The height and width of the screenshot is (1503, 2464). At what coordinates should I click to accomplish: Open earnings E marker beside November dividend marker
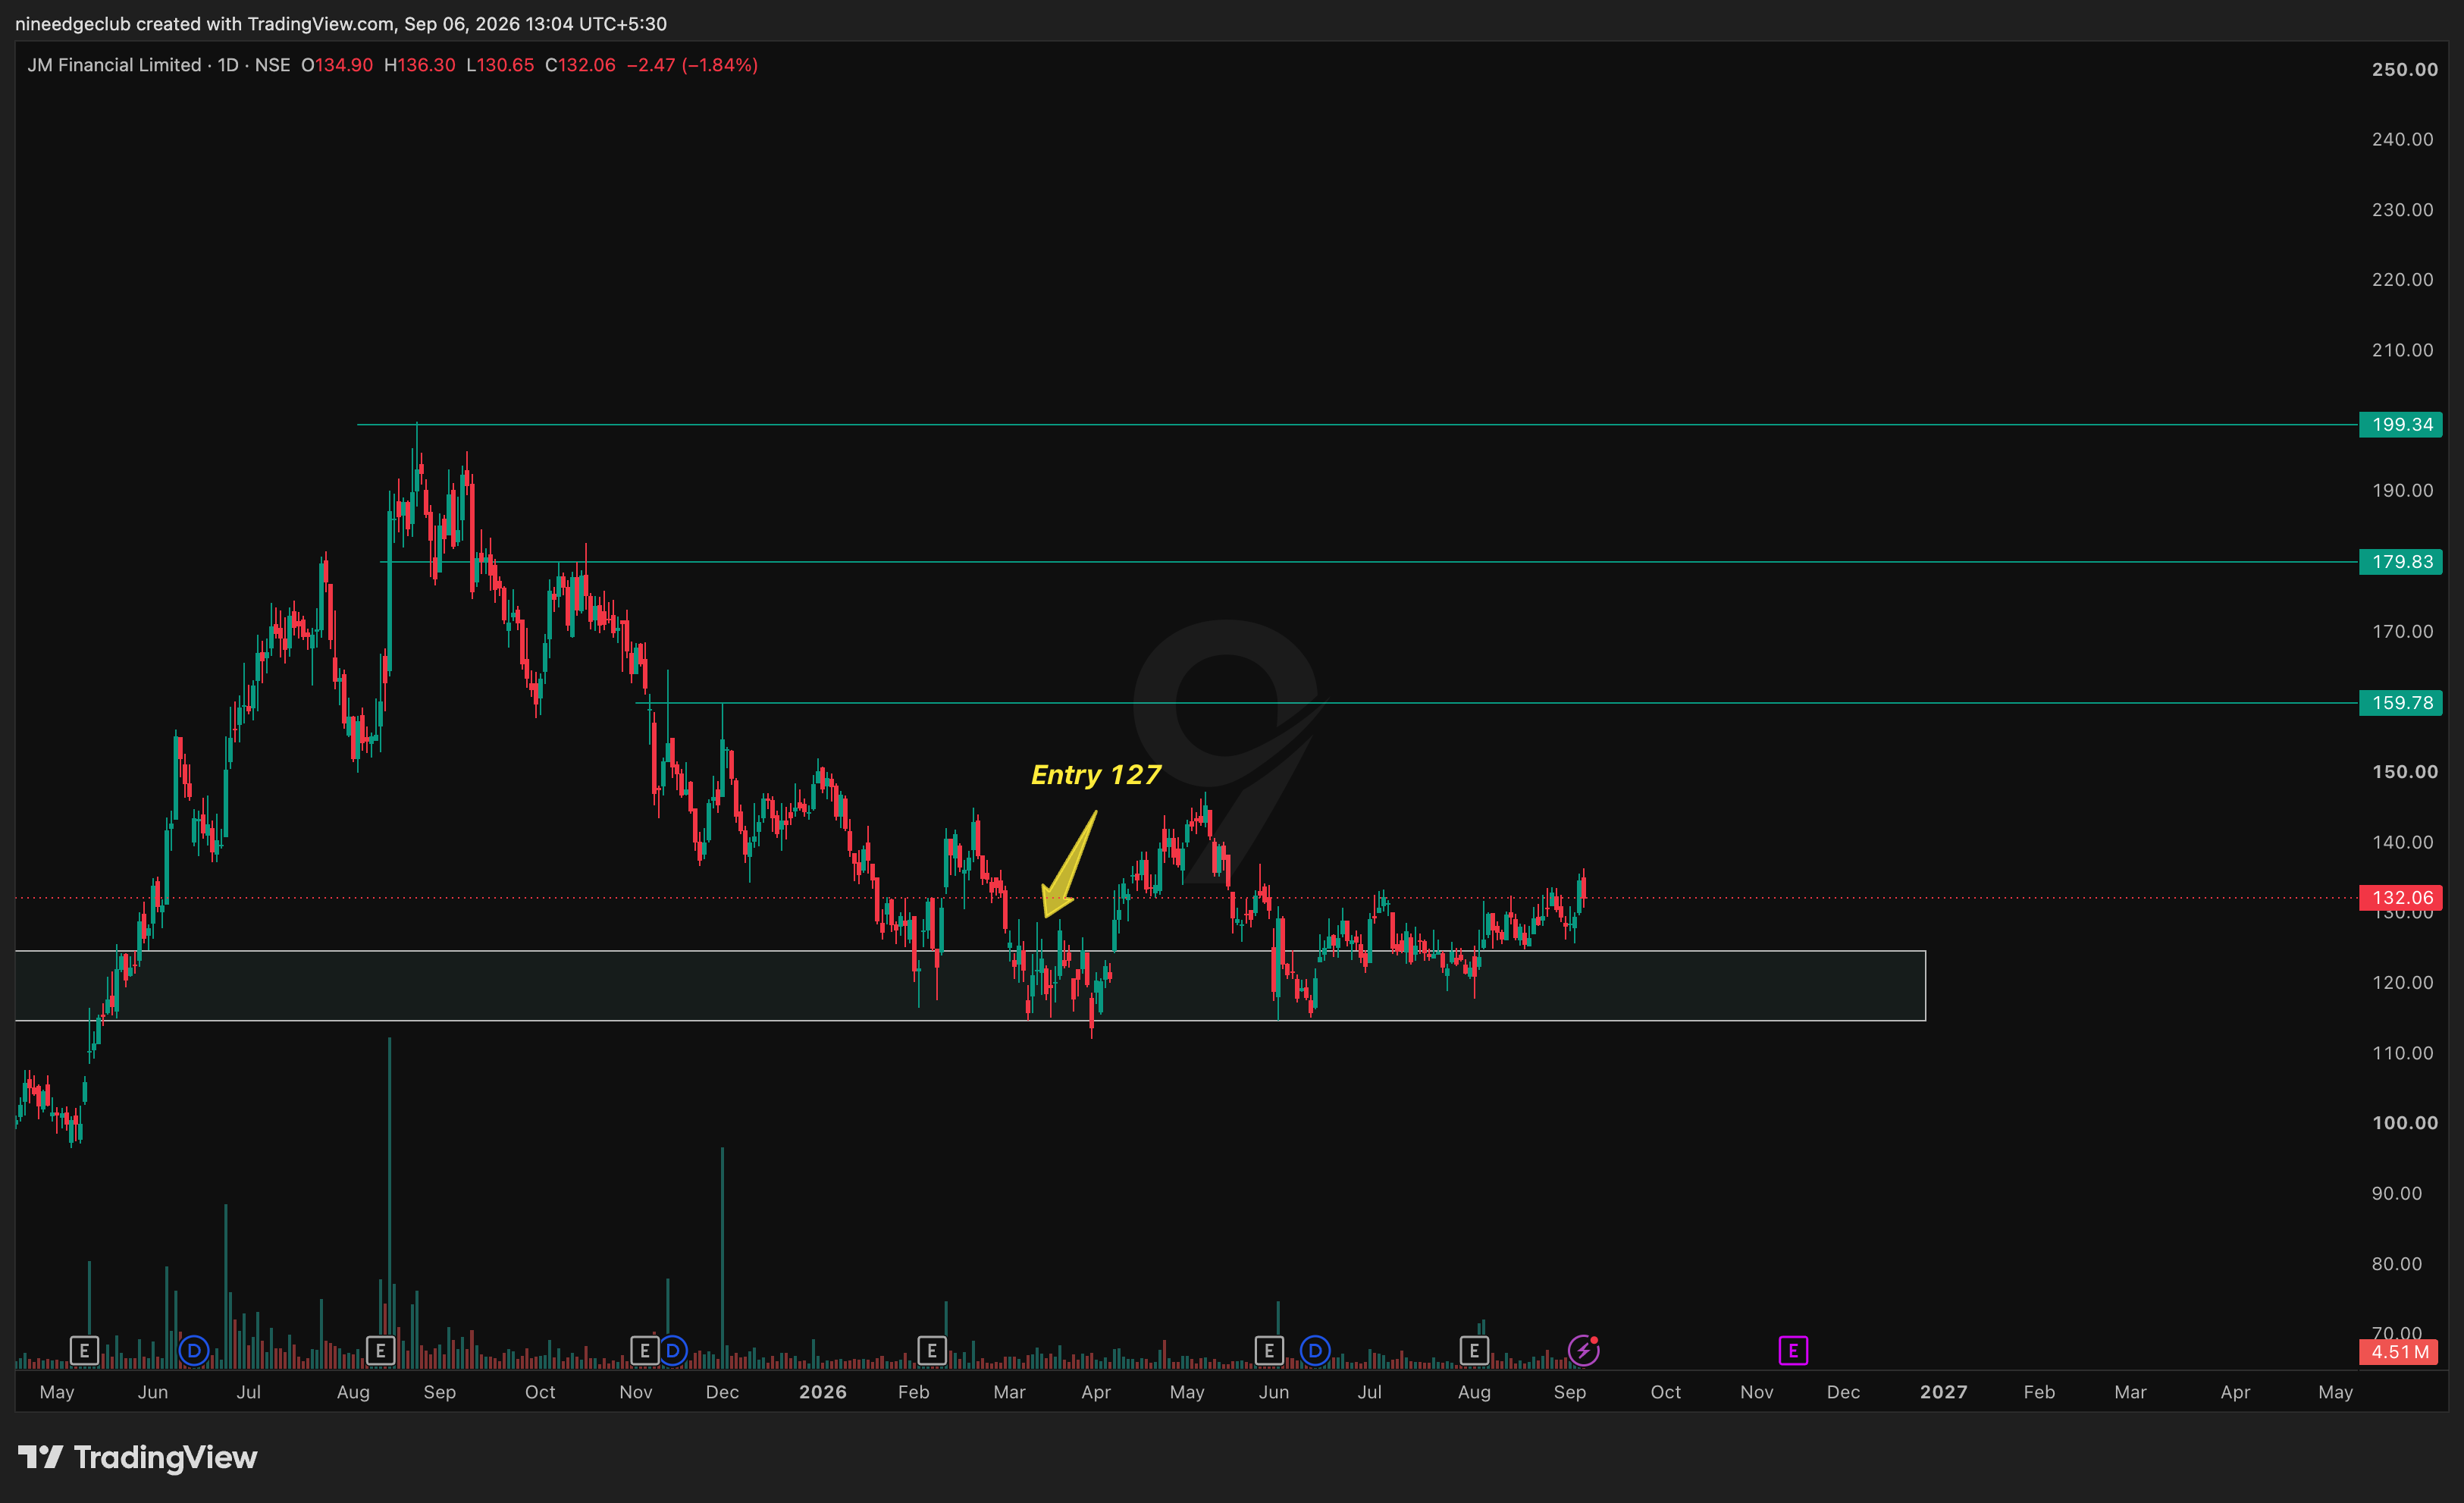click(644, 1351)
